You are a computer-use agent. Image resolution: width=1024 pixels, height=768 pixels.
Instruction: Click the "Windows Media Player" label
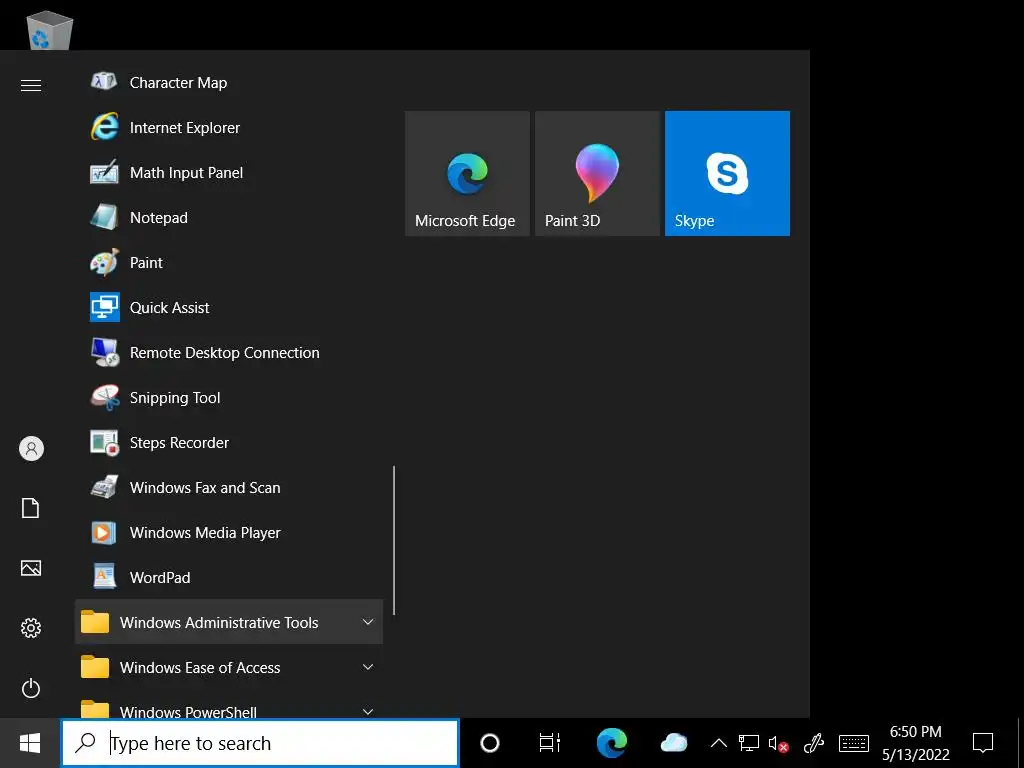click(205, 533)
